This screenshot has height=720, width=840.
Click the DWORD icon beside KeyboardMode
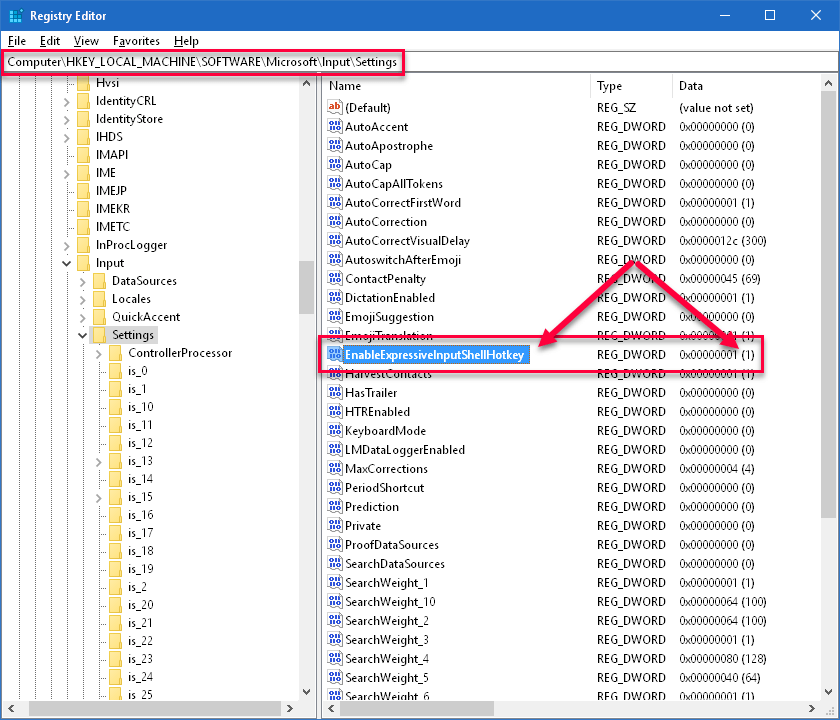pos(335,431)
